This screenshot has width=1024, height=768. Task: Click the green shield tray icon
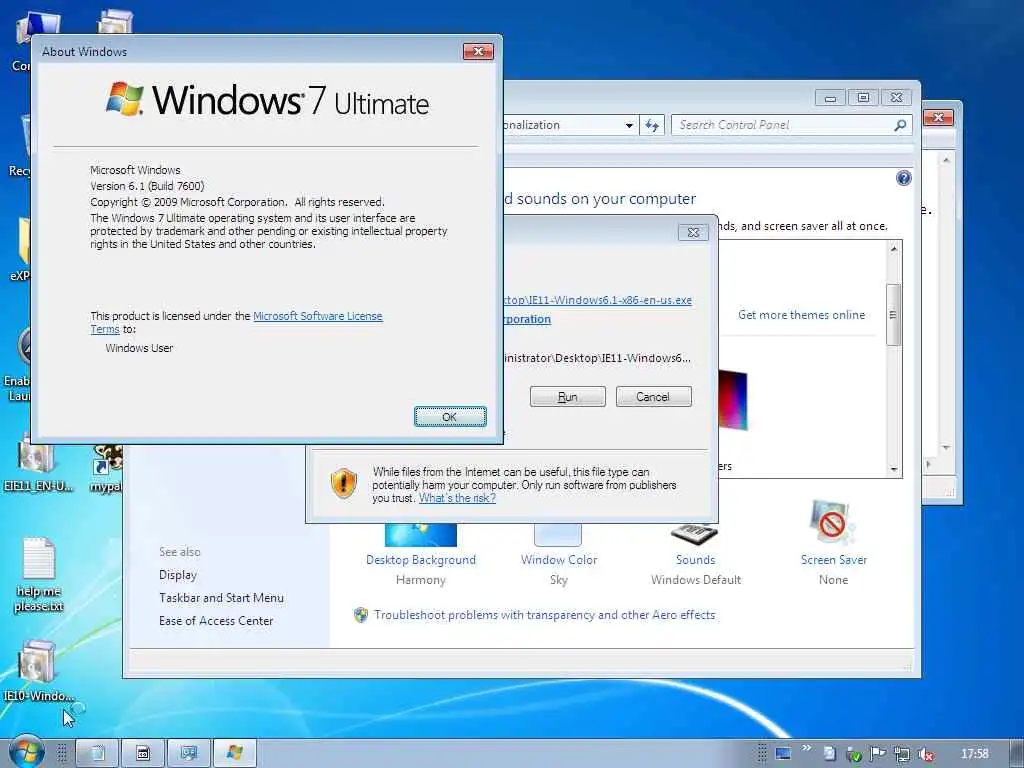pos(854,755)
